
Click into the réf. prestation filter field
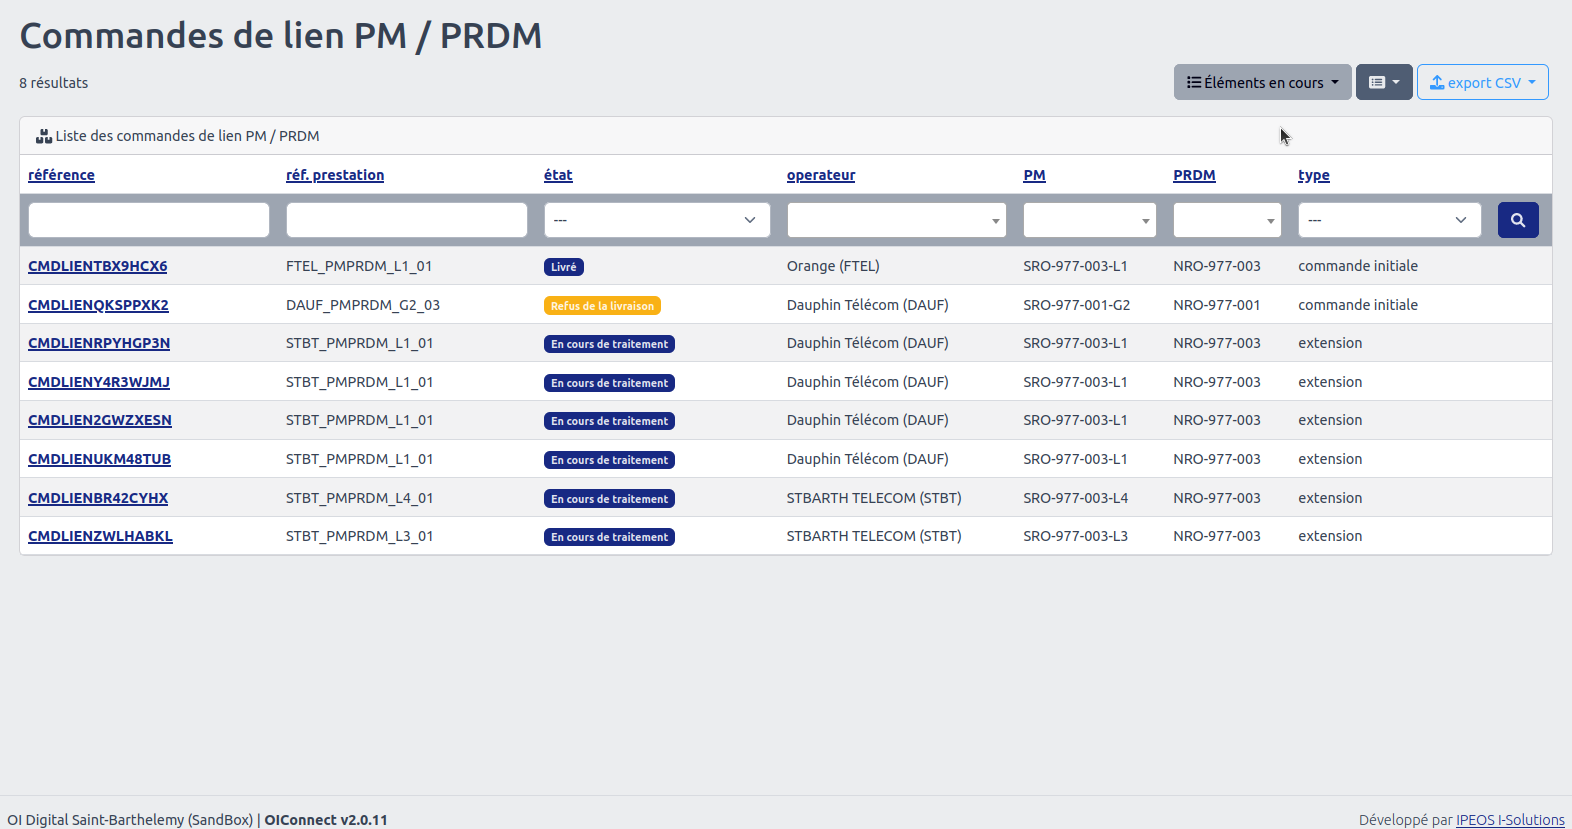pos(406,220)
